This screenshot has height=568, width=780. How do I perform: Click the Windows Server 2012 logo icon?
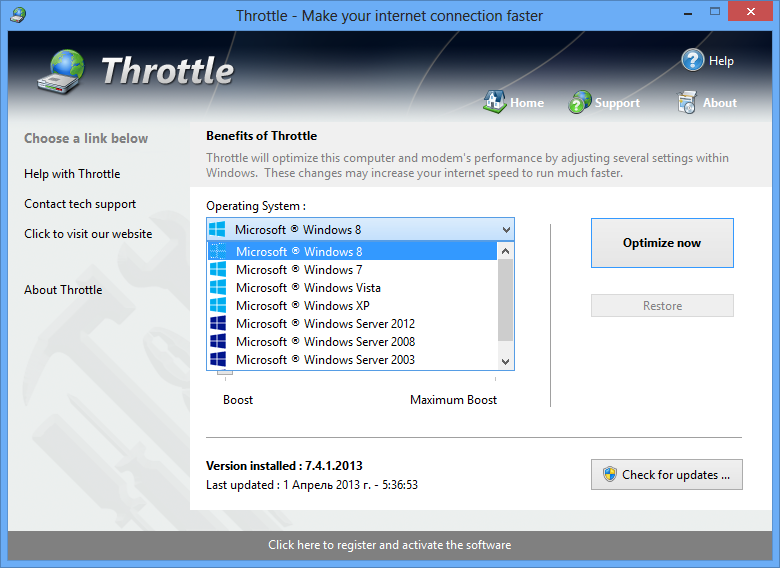pyautogui.click(x=218, y=323)
